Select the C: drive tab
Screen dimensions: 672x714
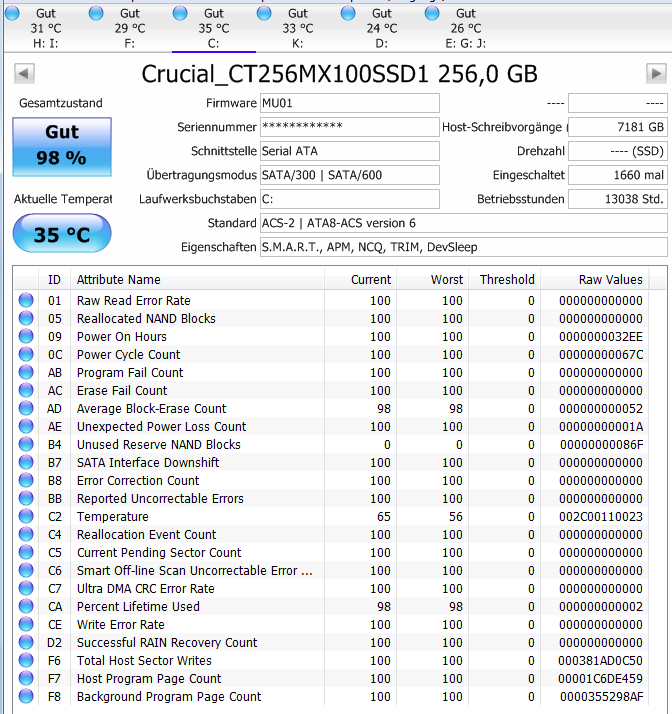click(x=214, y=28)
